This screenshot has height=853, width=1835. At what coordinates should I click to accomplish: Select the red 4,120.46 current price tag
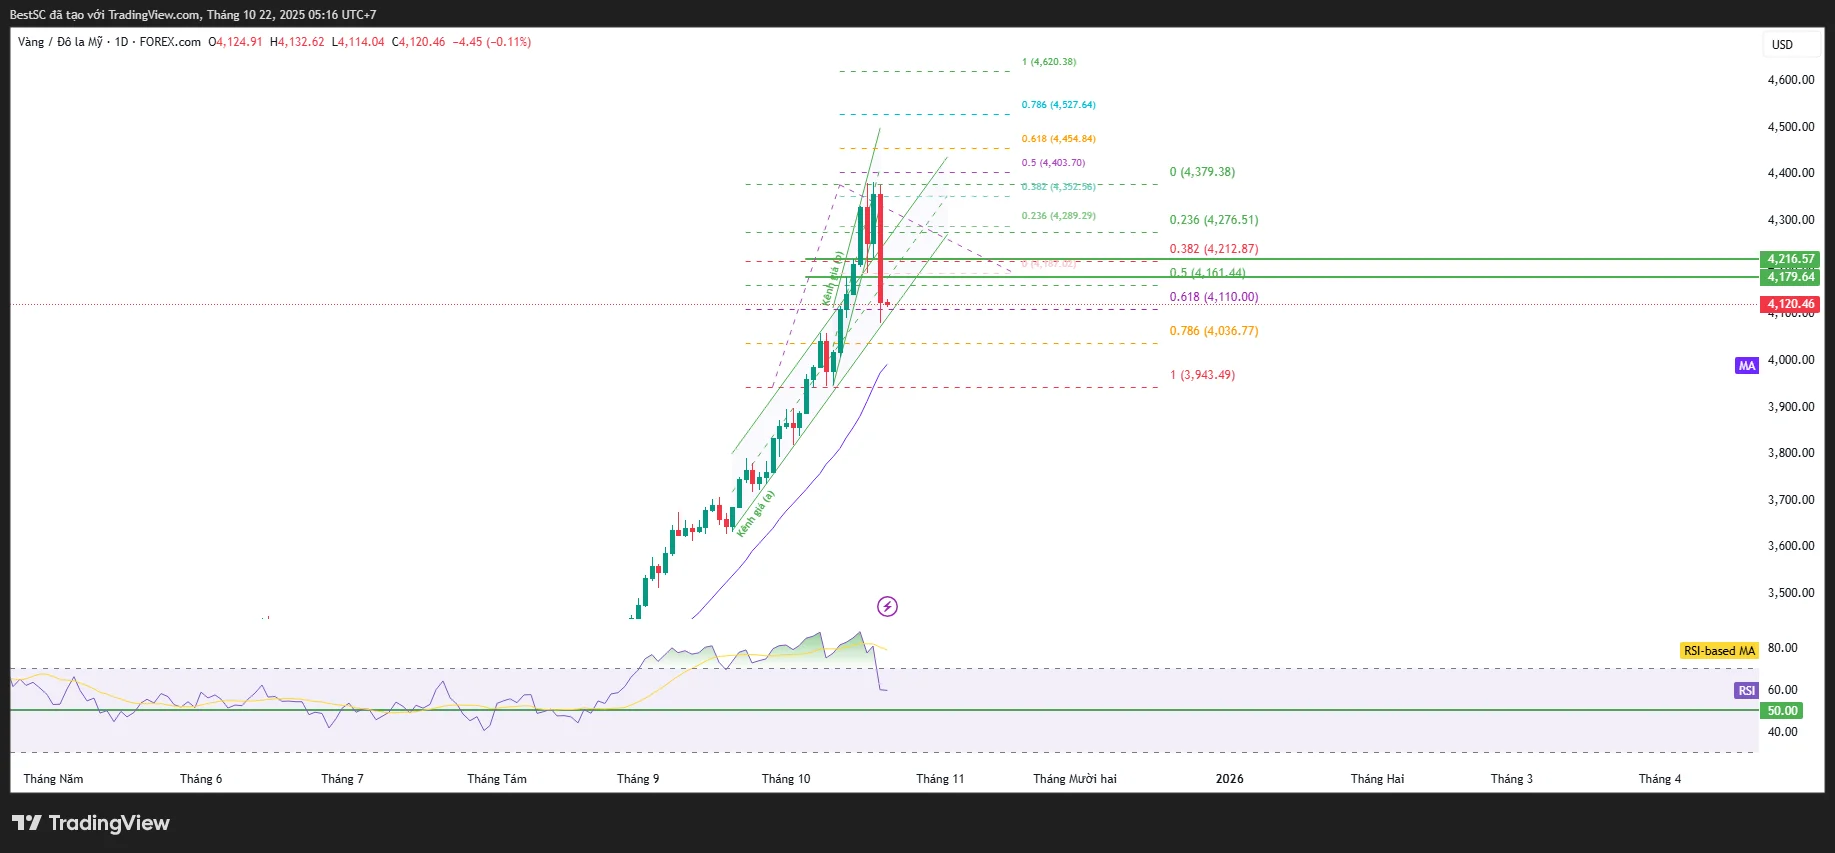[1790, 304]
